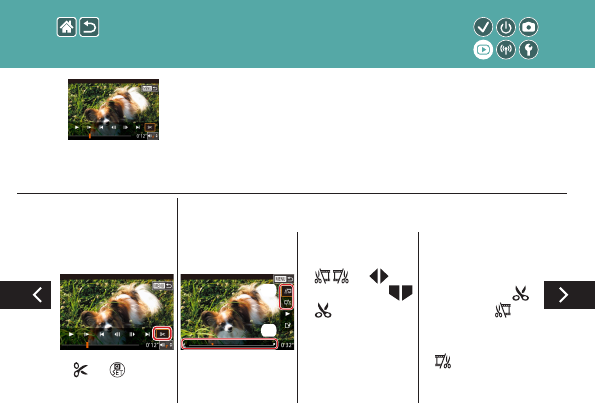The height and width of the screenshot is (403, 595).
Task: Select the highlighted playback chapter icon
Action: coord(483,50)
